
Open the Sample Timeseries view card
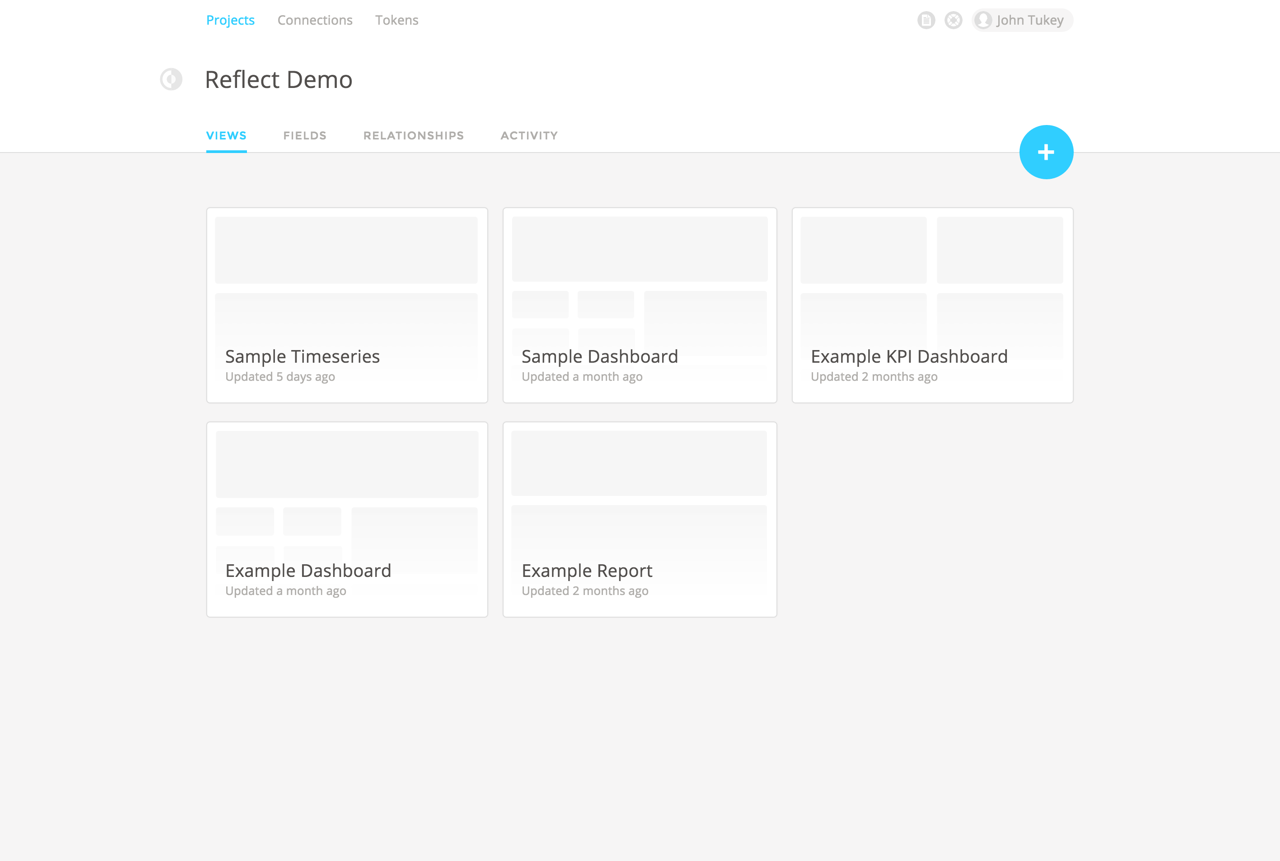pos(347,305)
